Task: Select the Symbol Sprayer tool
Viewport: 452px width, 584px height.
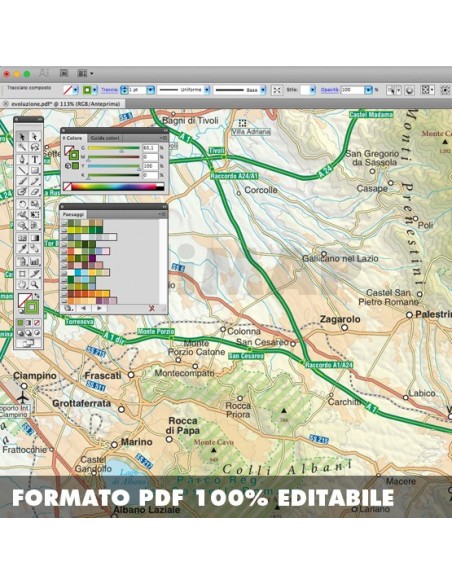Action: pos(22,261)
